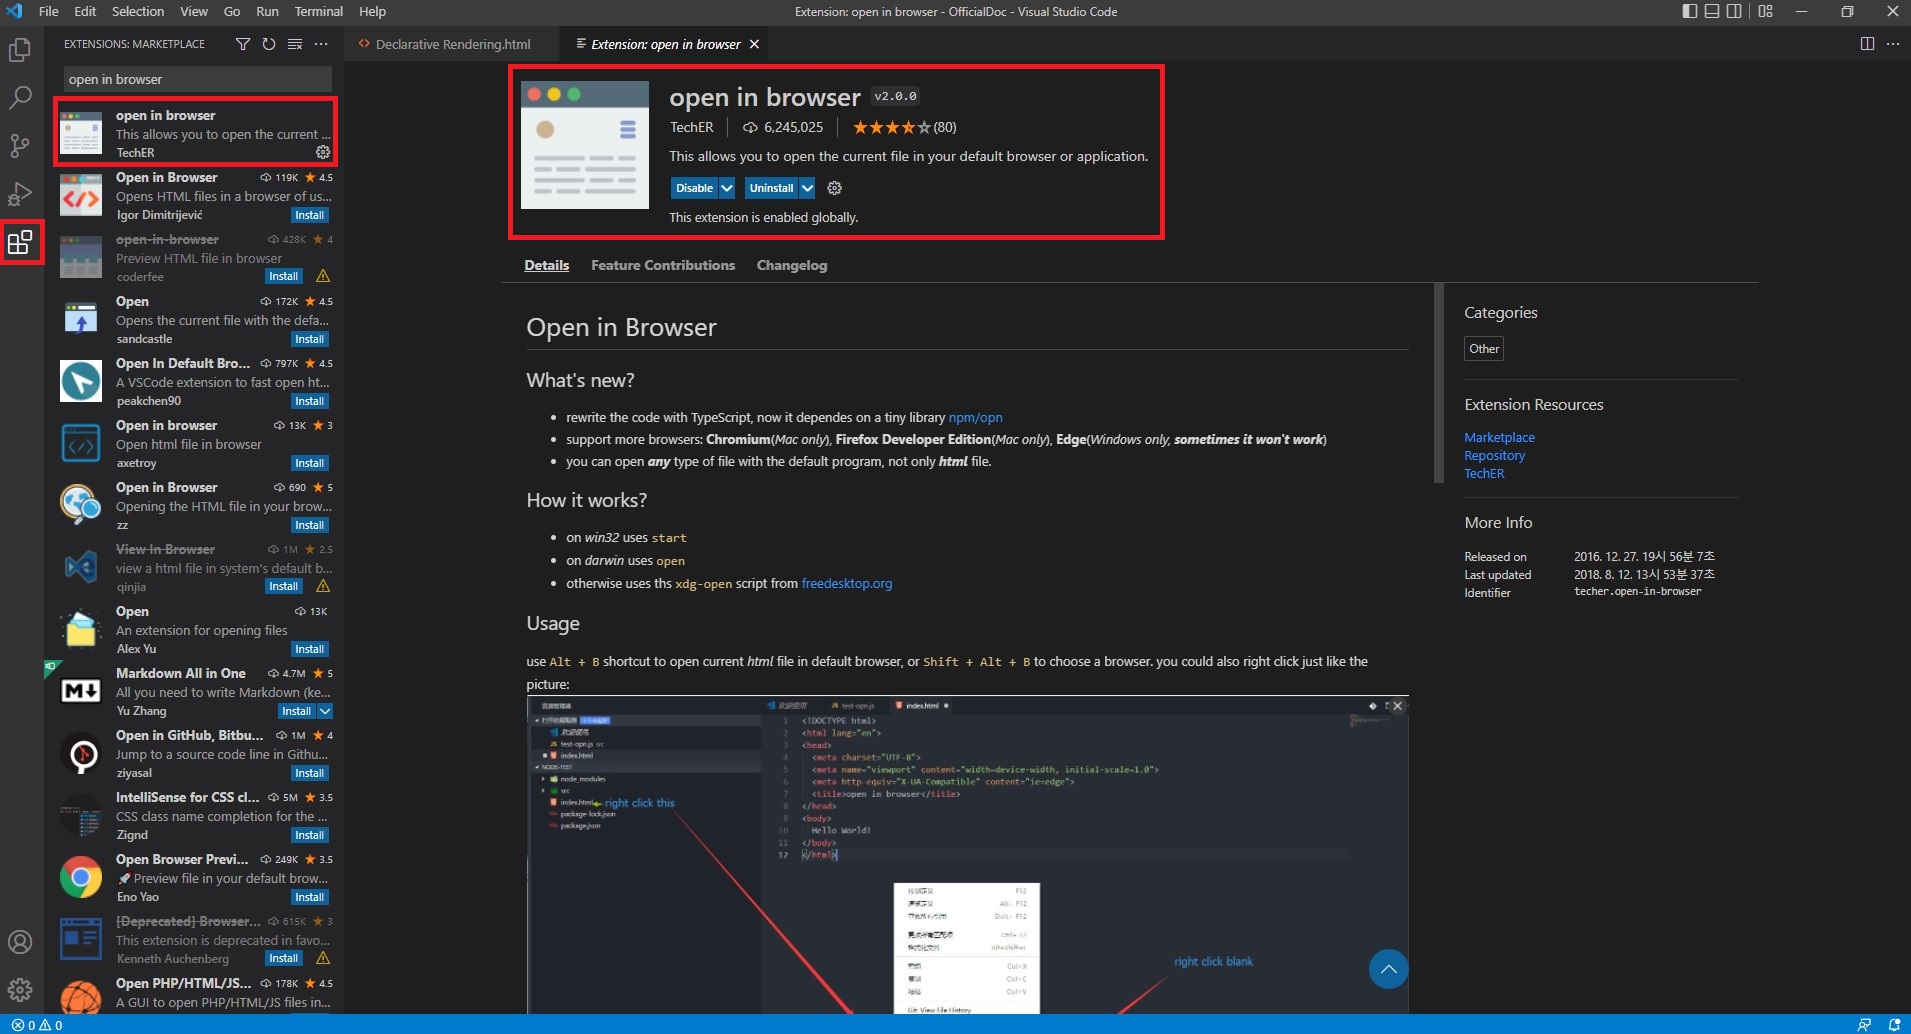Select the Details tab
The height and width of the screenshot is (1034, 1911).
coord(547,265)
